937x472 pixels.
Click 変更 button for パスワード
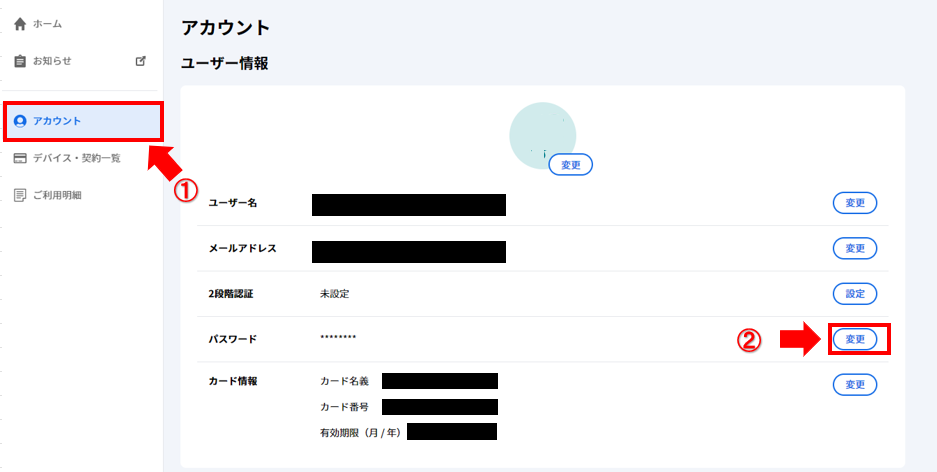855,339
